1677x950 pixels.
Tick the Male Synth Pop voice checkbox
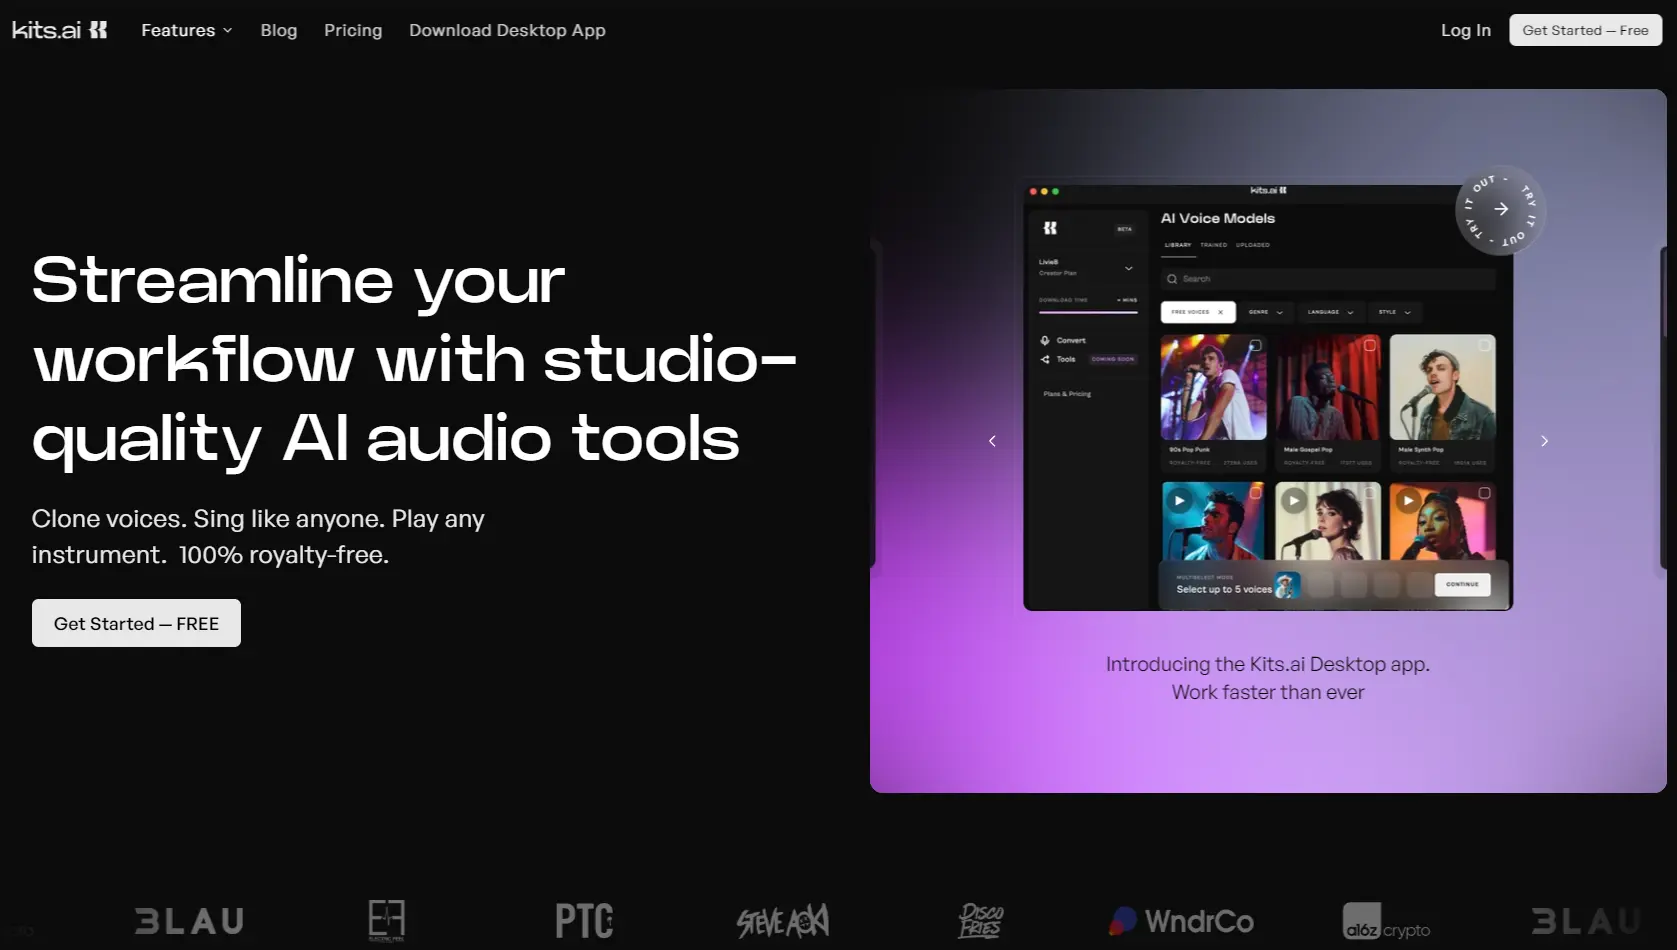[1484, 345]
